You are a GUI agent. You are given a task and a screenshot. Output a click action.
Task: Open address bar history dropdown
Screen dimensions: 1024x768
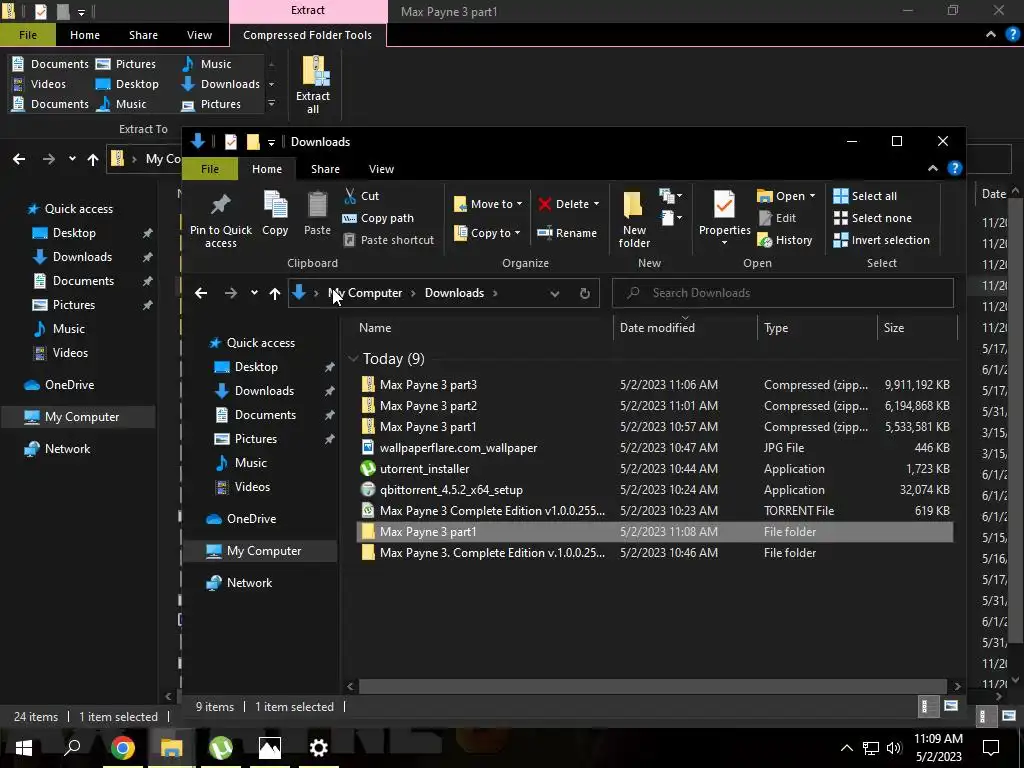tap(554, 293)
